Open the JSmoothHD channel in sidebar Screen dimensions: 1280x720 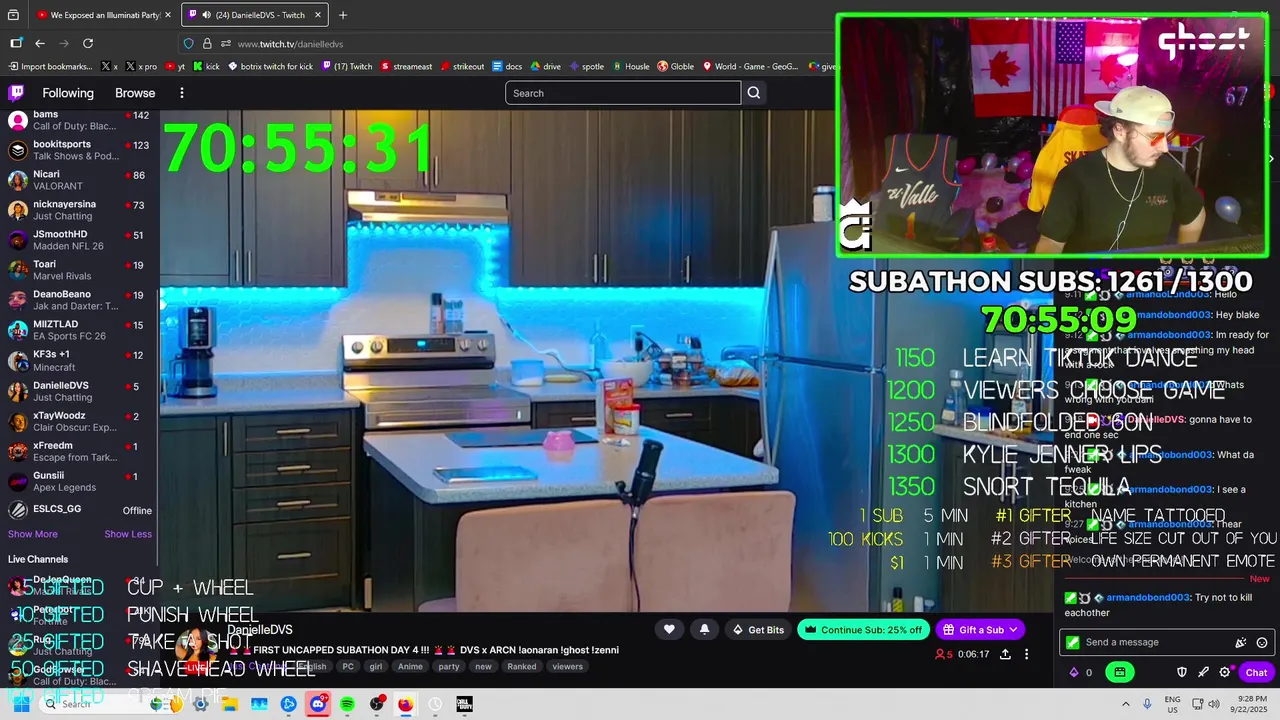pos(78,240)
